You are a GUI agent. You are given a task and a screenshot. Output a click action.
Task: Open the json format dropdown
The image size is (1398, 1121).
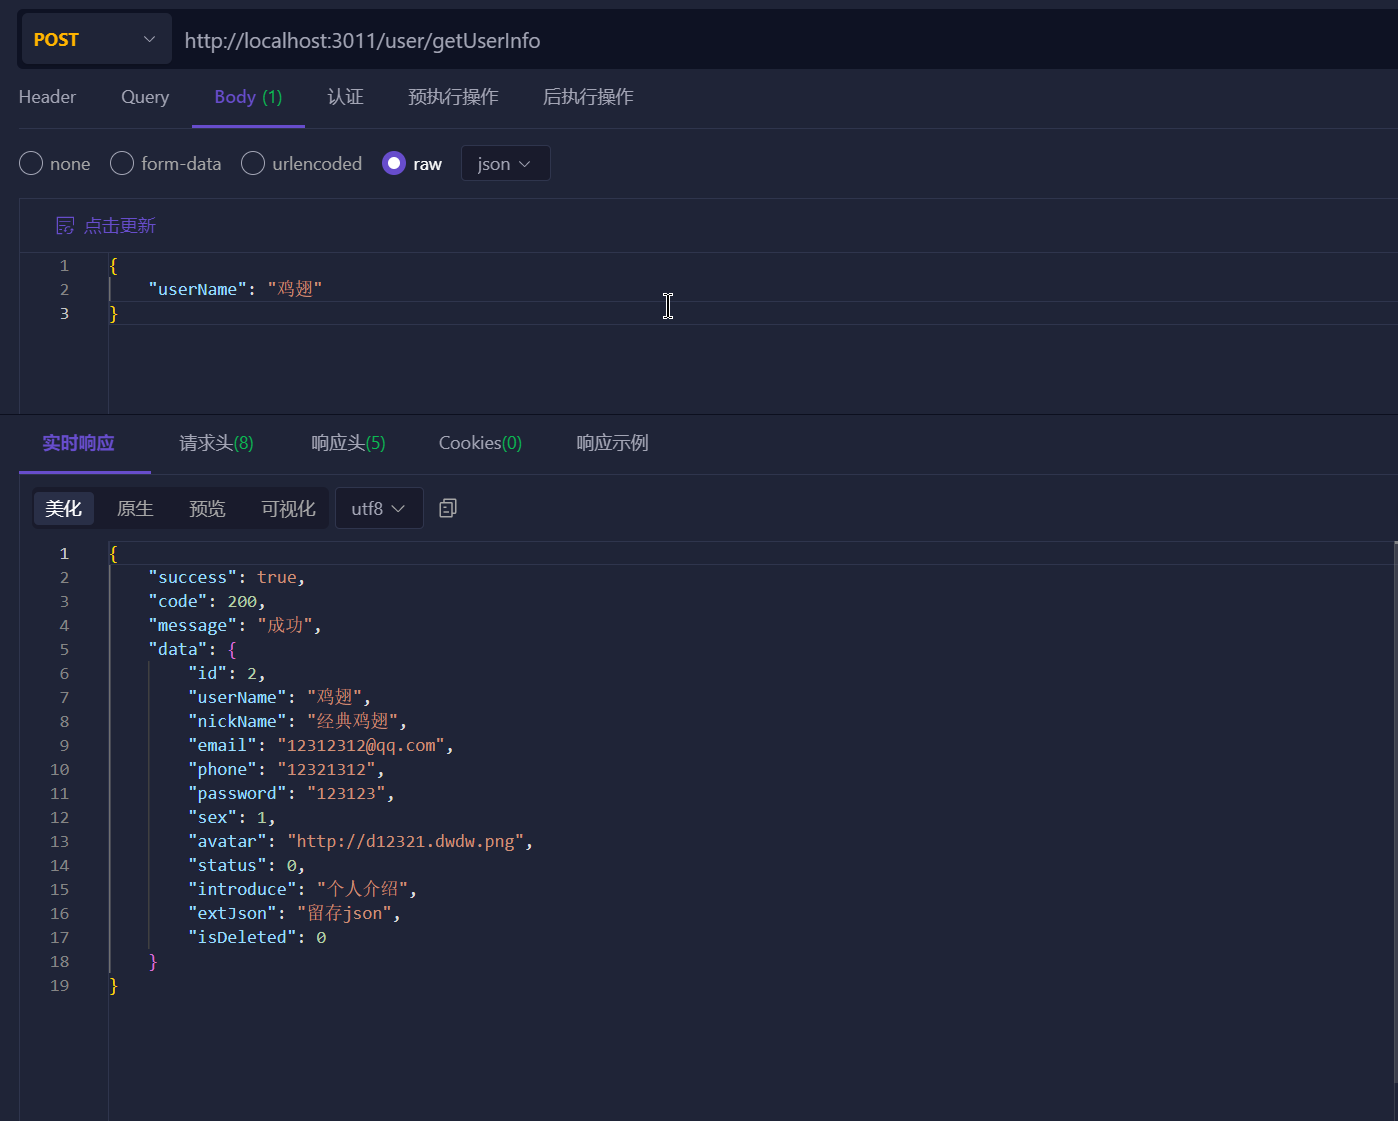click(x=505, y=164)
